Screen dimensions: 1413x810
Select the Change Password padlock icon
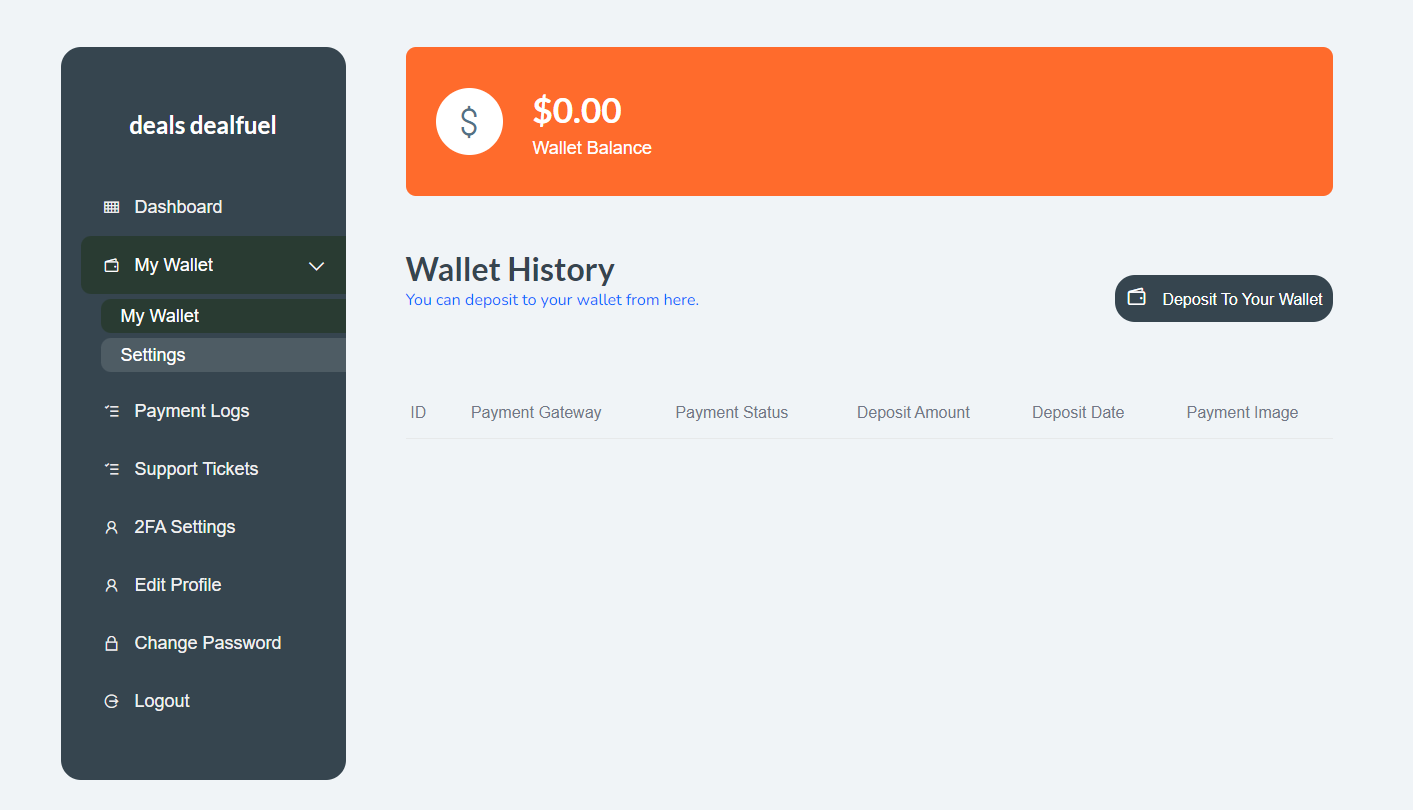pyautogui.click(x=111, y=642)
